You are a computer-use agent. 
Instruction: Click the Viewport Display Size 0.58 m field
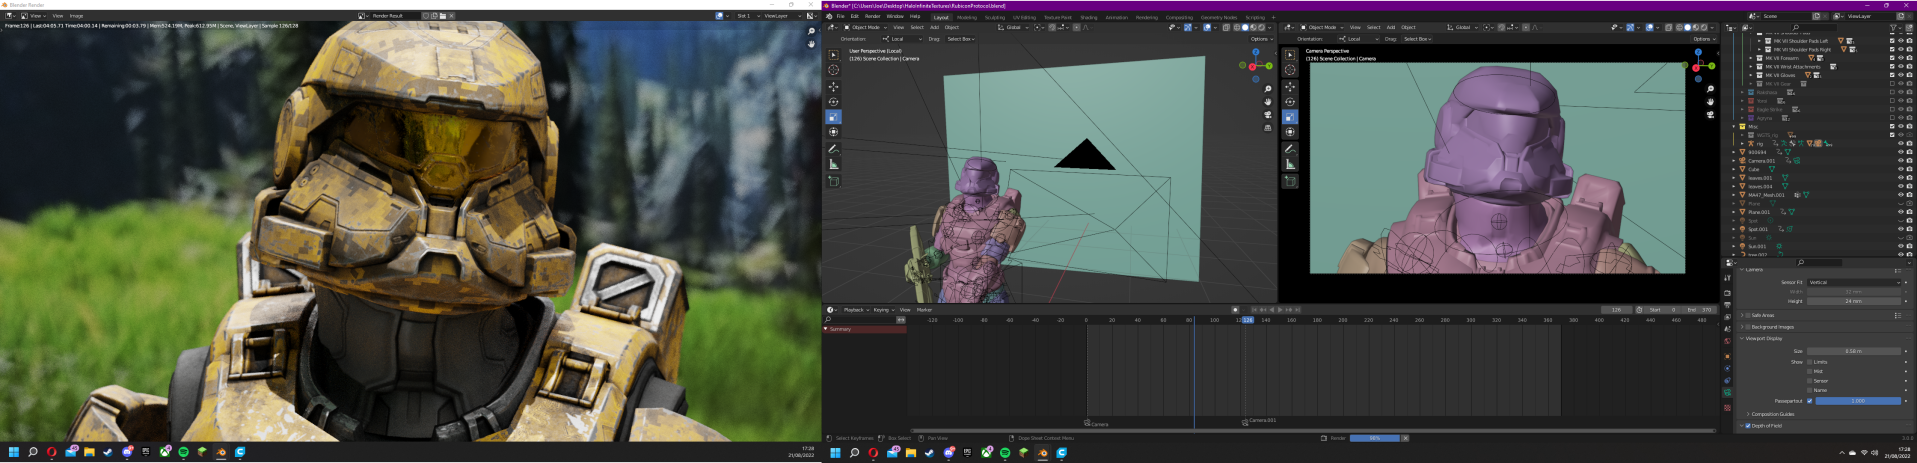1854,351
